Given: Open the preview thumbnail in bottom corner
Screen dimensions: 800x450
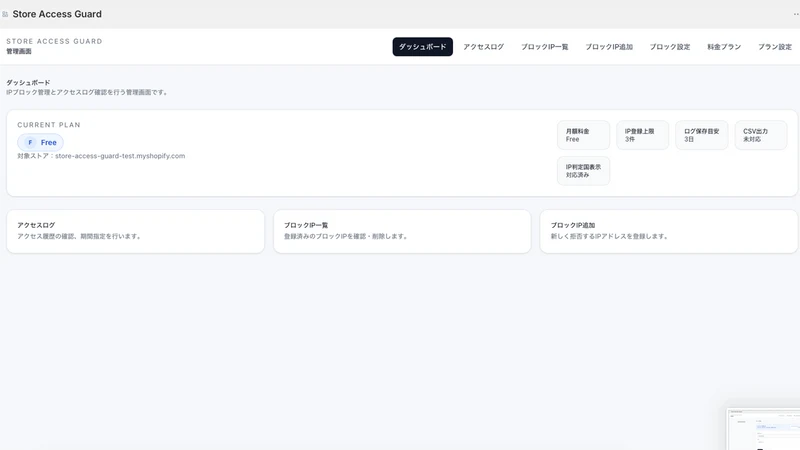Looking at the screenshot, I should tap(763, 429).
